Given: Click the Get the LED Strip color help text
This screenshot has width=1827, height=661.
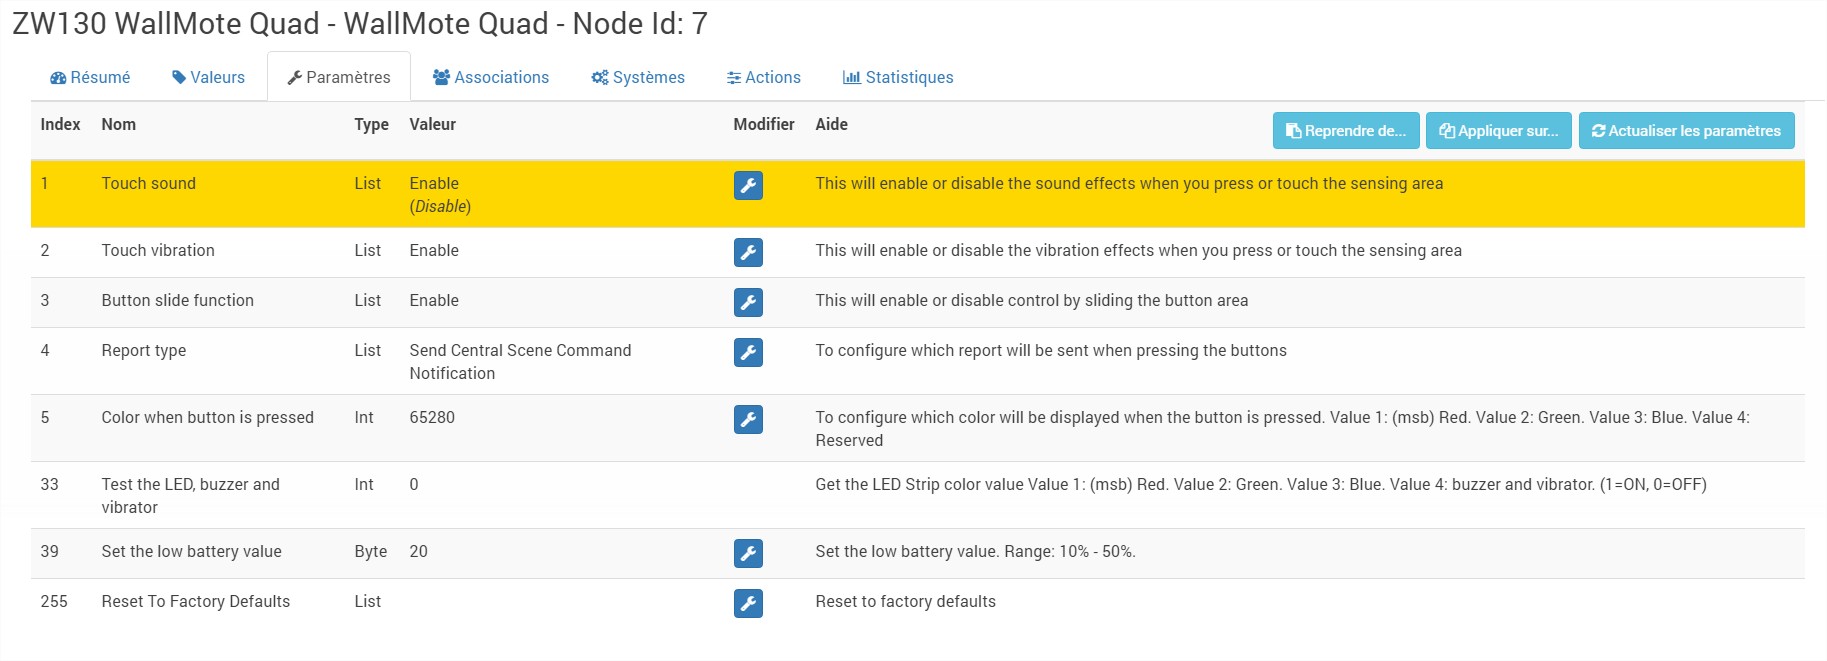Looking at the screenshot, I should coord(1260,484).
